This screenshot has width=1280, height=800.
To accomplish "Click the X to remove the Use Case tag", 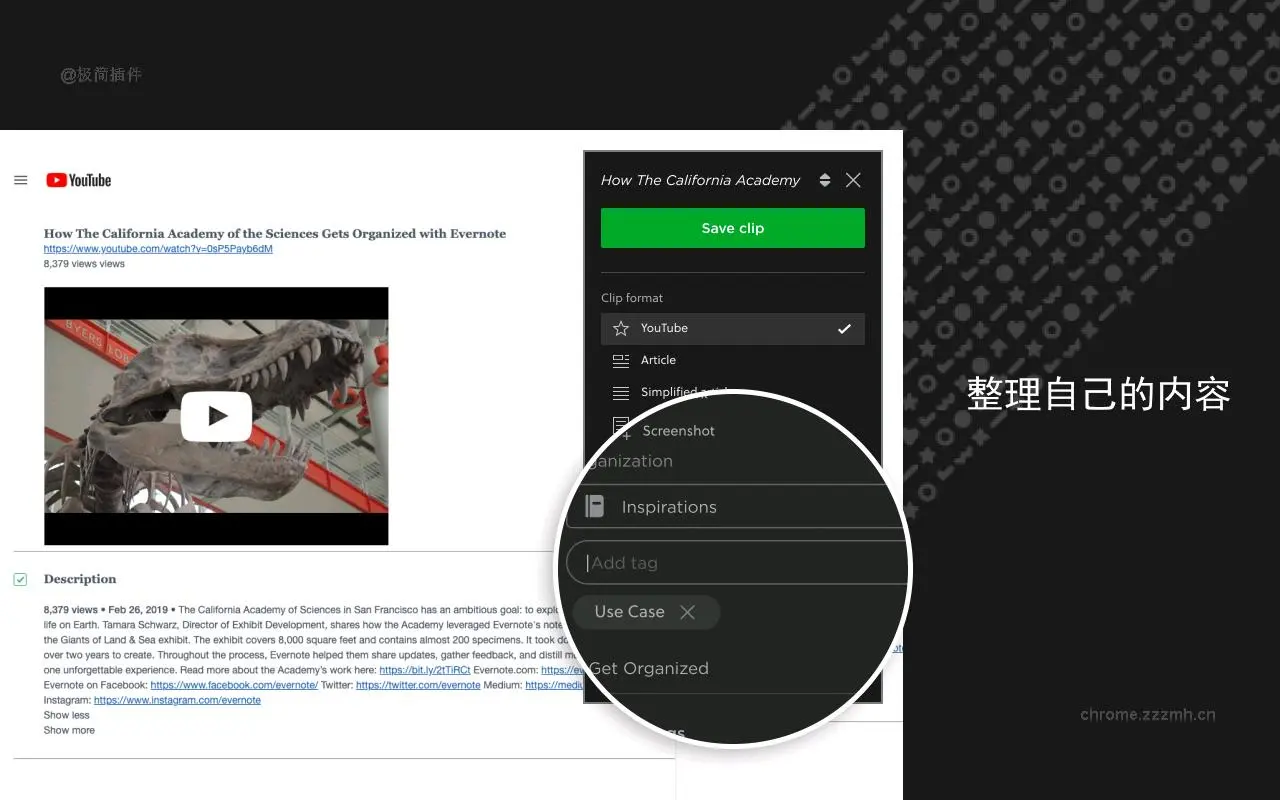I will click(x=687, y=612).
